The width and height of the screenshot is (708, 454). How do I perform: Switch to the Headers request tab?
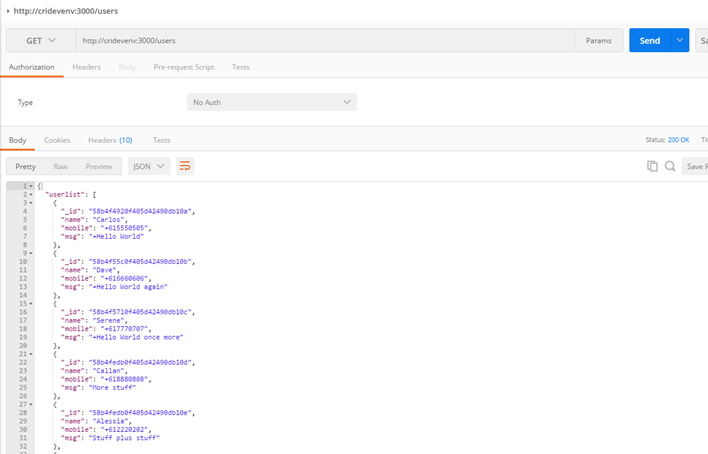pos(86,67)
